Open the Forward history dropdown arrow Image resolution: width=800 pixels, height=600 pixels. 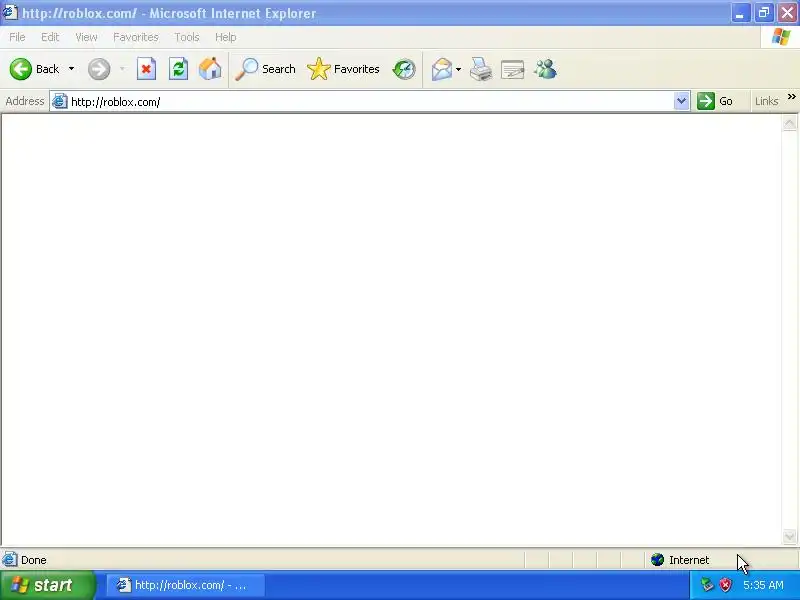pos(122,69)
